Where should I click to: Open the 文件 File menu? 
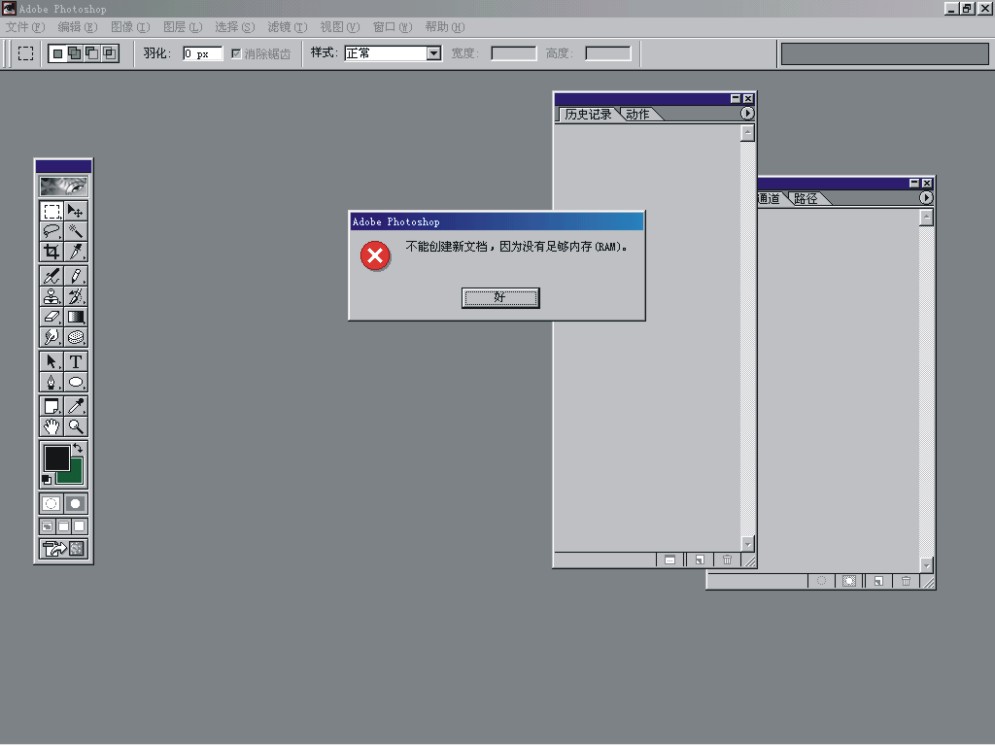pos(25,27)
